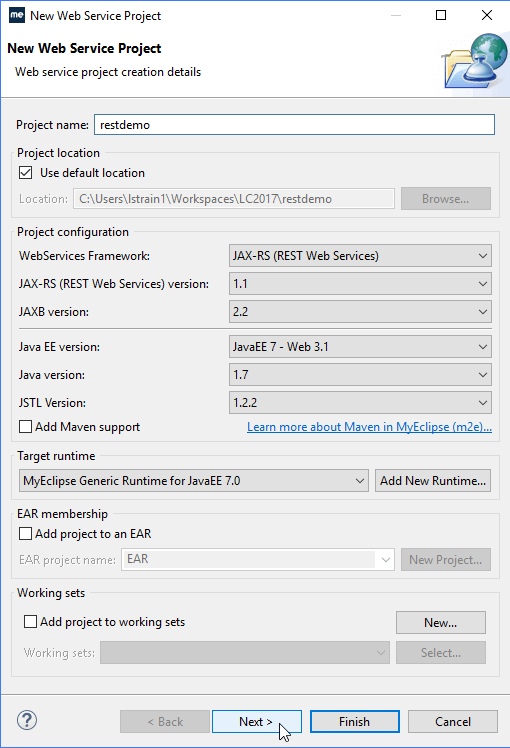
Task: Close the New Web Service Project dialog
Action: [487, 15]
